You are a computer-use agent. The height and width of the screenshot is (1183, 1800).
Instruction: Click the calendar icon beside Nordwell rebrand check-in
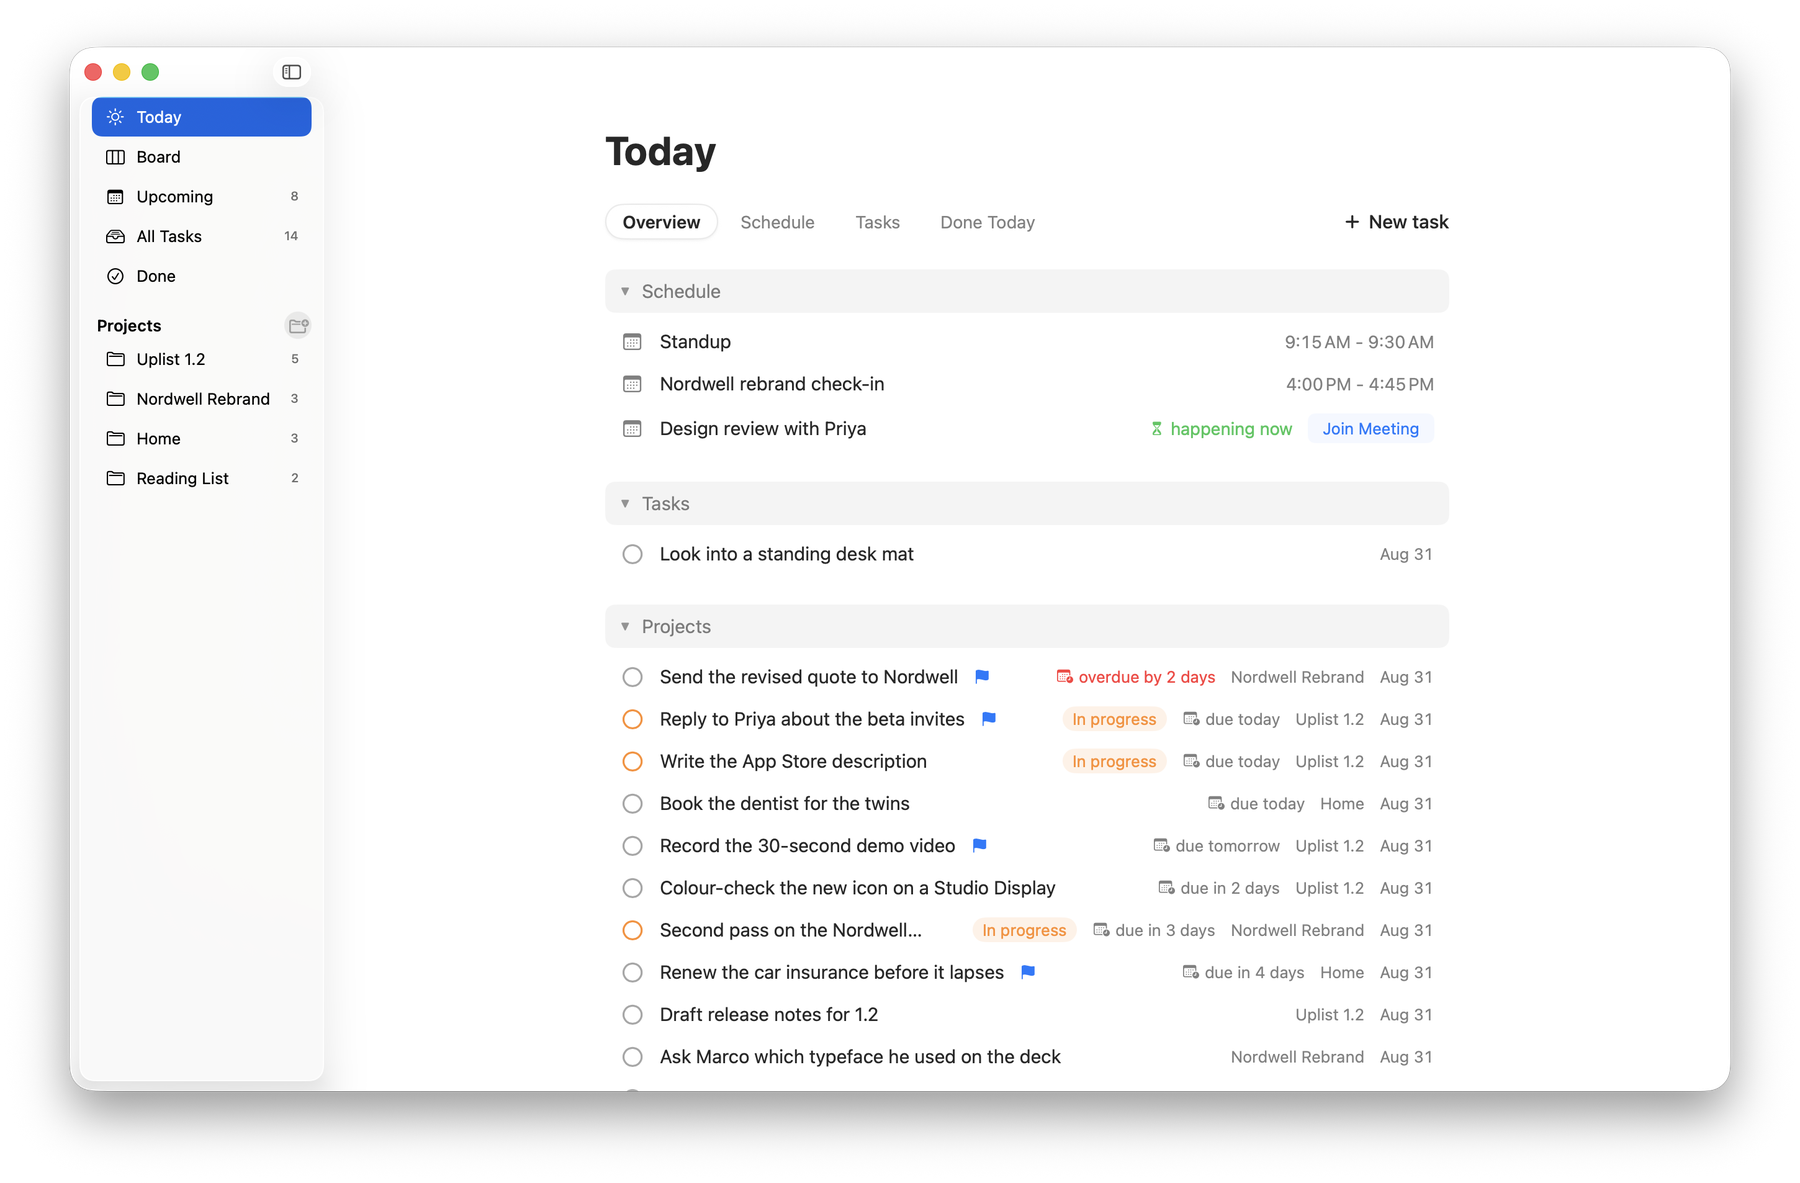point(632,384)
